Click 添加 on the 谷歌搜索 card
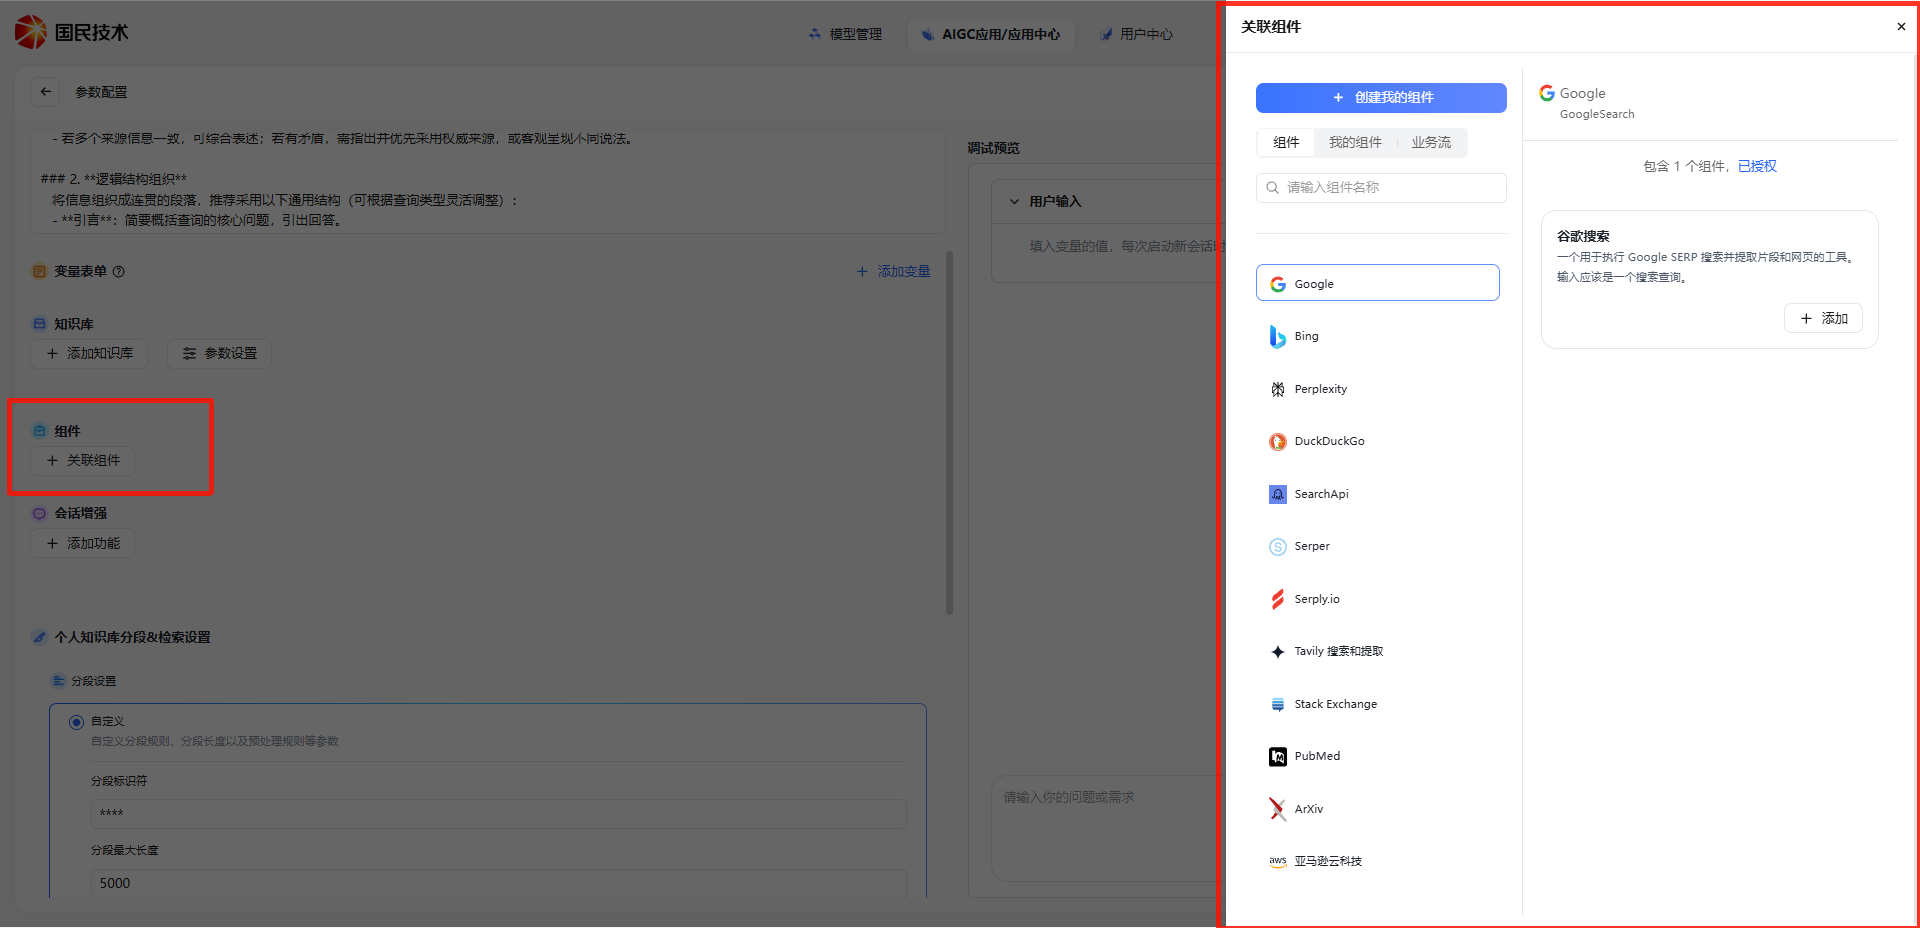1920x928 pixels. pos(1823,318)
